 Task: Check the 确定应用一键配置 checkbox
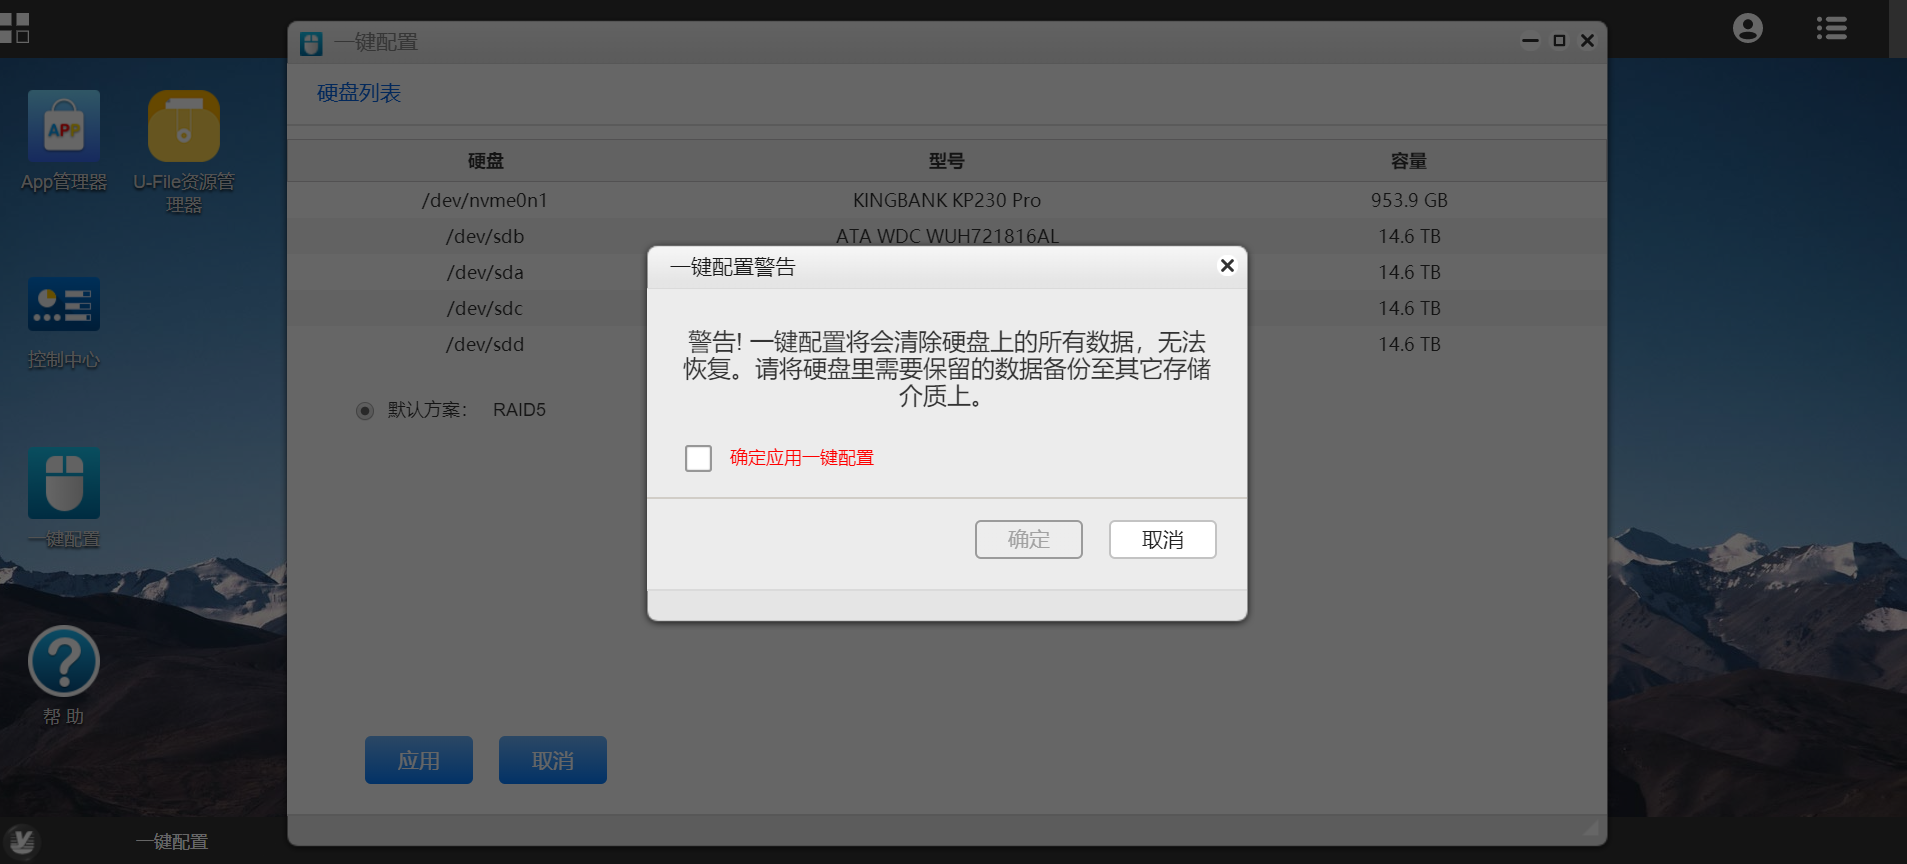pos(698,458)
